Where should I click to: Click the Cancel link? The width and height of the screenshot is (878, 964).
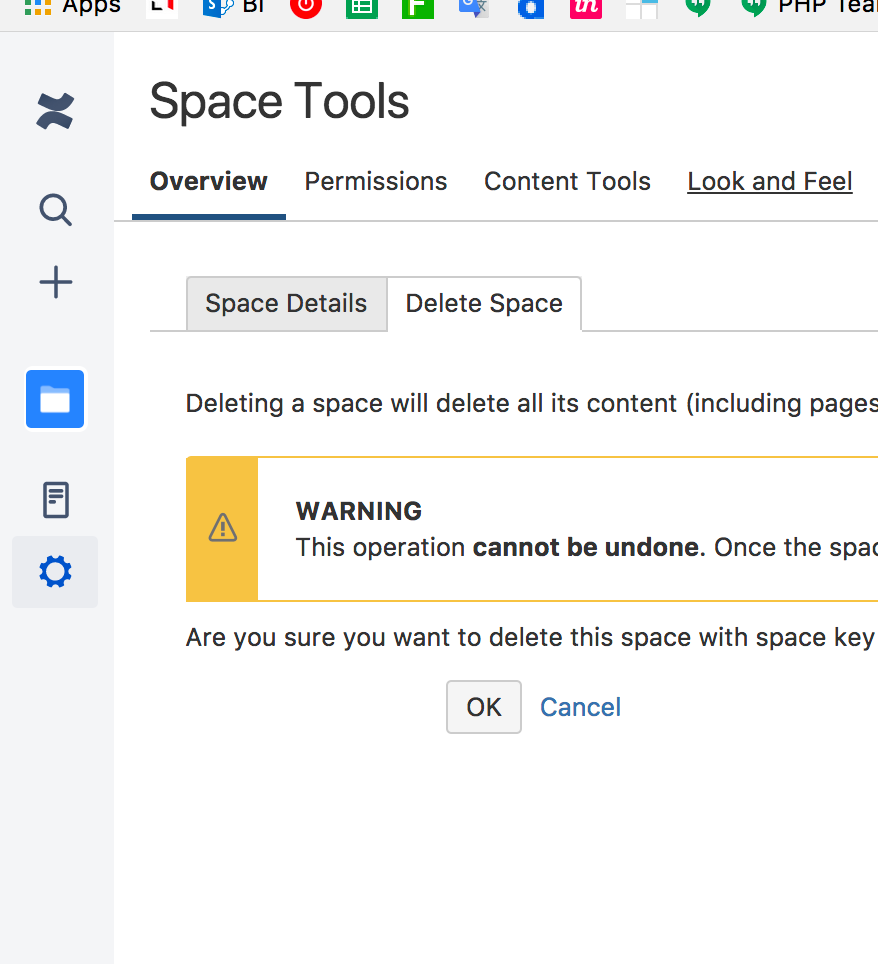(580, 707)
